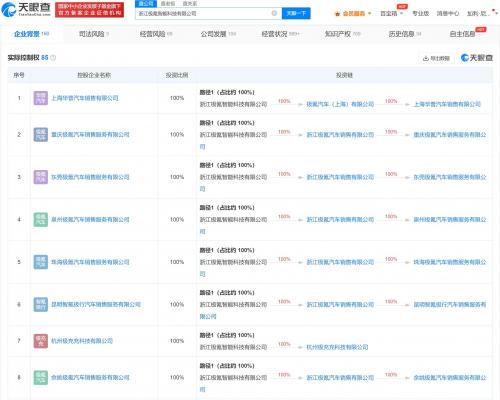Open the blue company logo in row 6

41,304
